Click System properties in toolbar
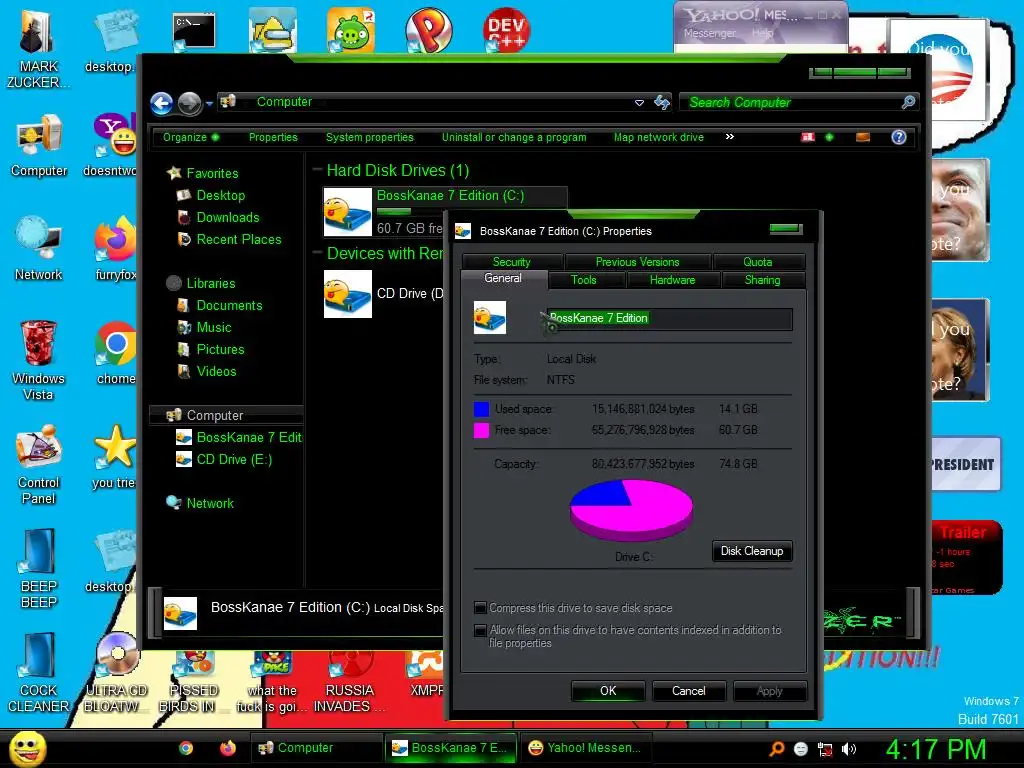Image resolution: width=1024 pixels, height=768 pixels. click(370, 137)
